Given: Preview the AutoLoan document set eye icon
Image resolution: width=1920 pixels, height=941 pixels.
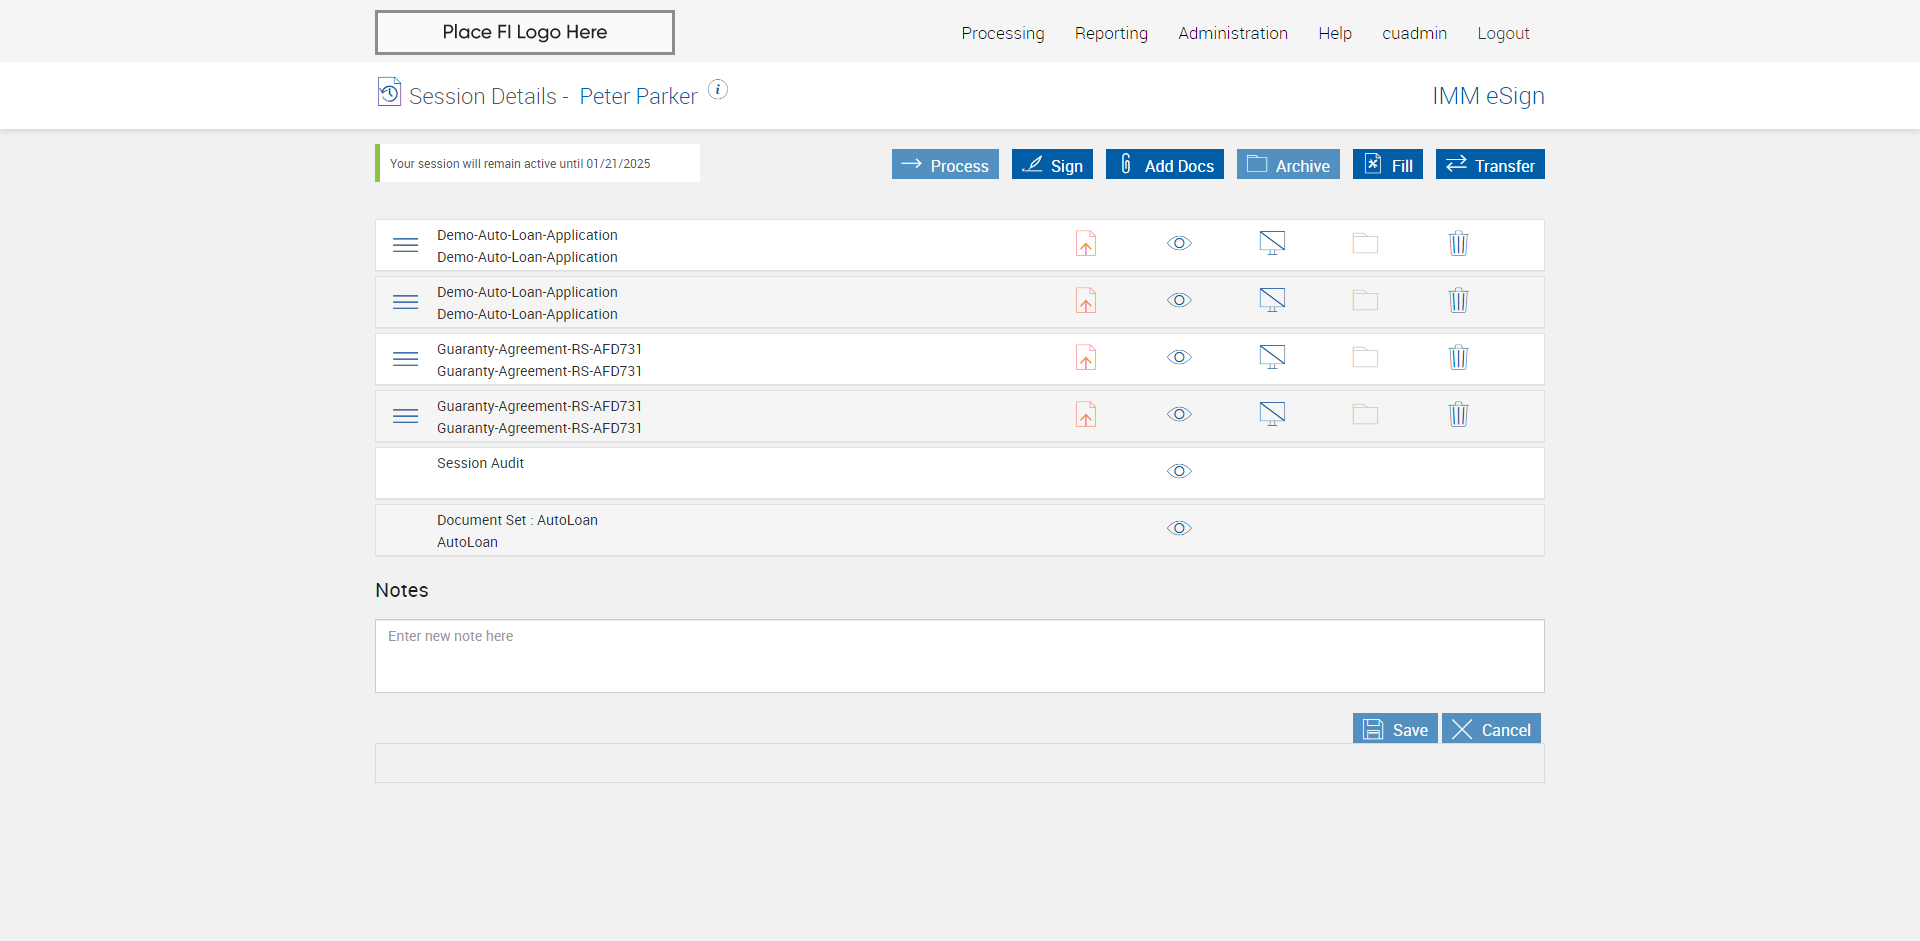Looking at the screenshot, I should pos(1179,529).
